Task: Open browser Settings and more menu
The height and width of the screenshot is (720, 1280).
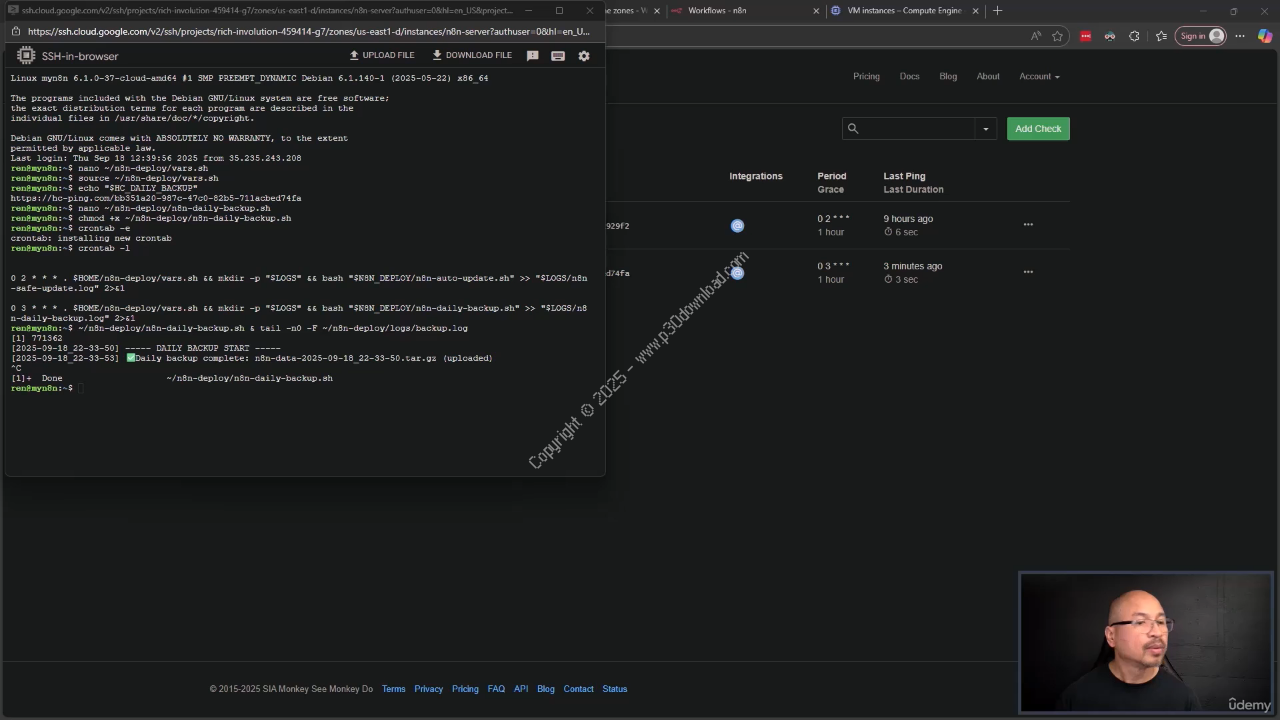Action: 1240,36
